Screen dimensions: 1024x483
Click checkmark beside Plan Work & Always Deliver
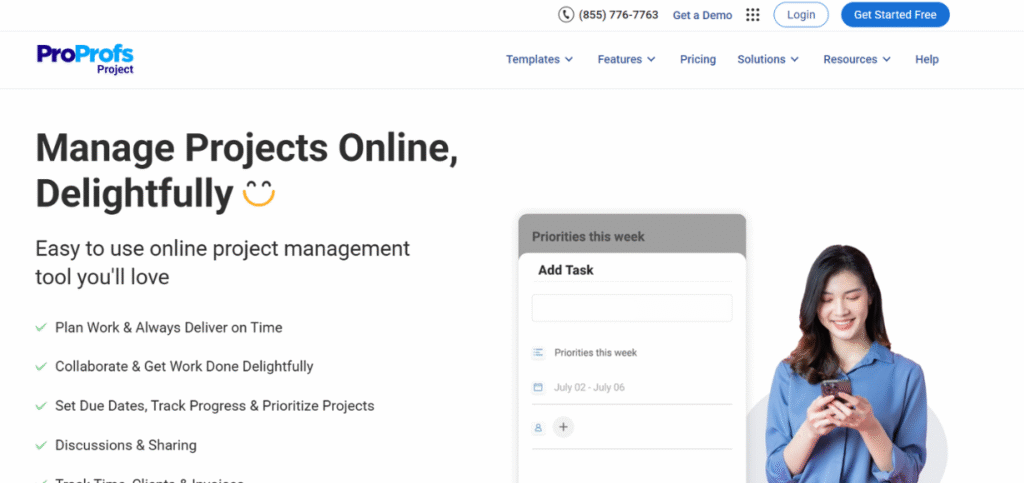tap(41, 327)
